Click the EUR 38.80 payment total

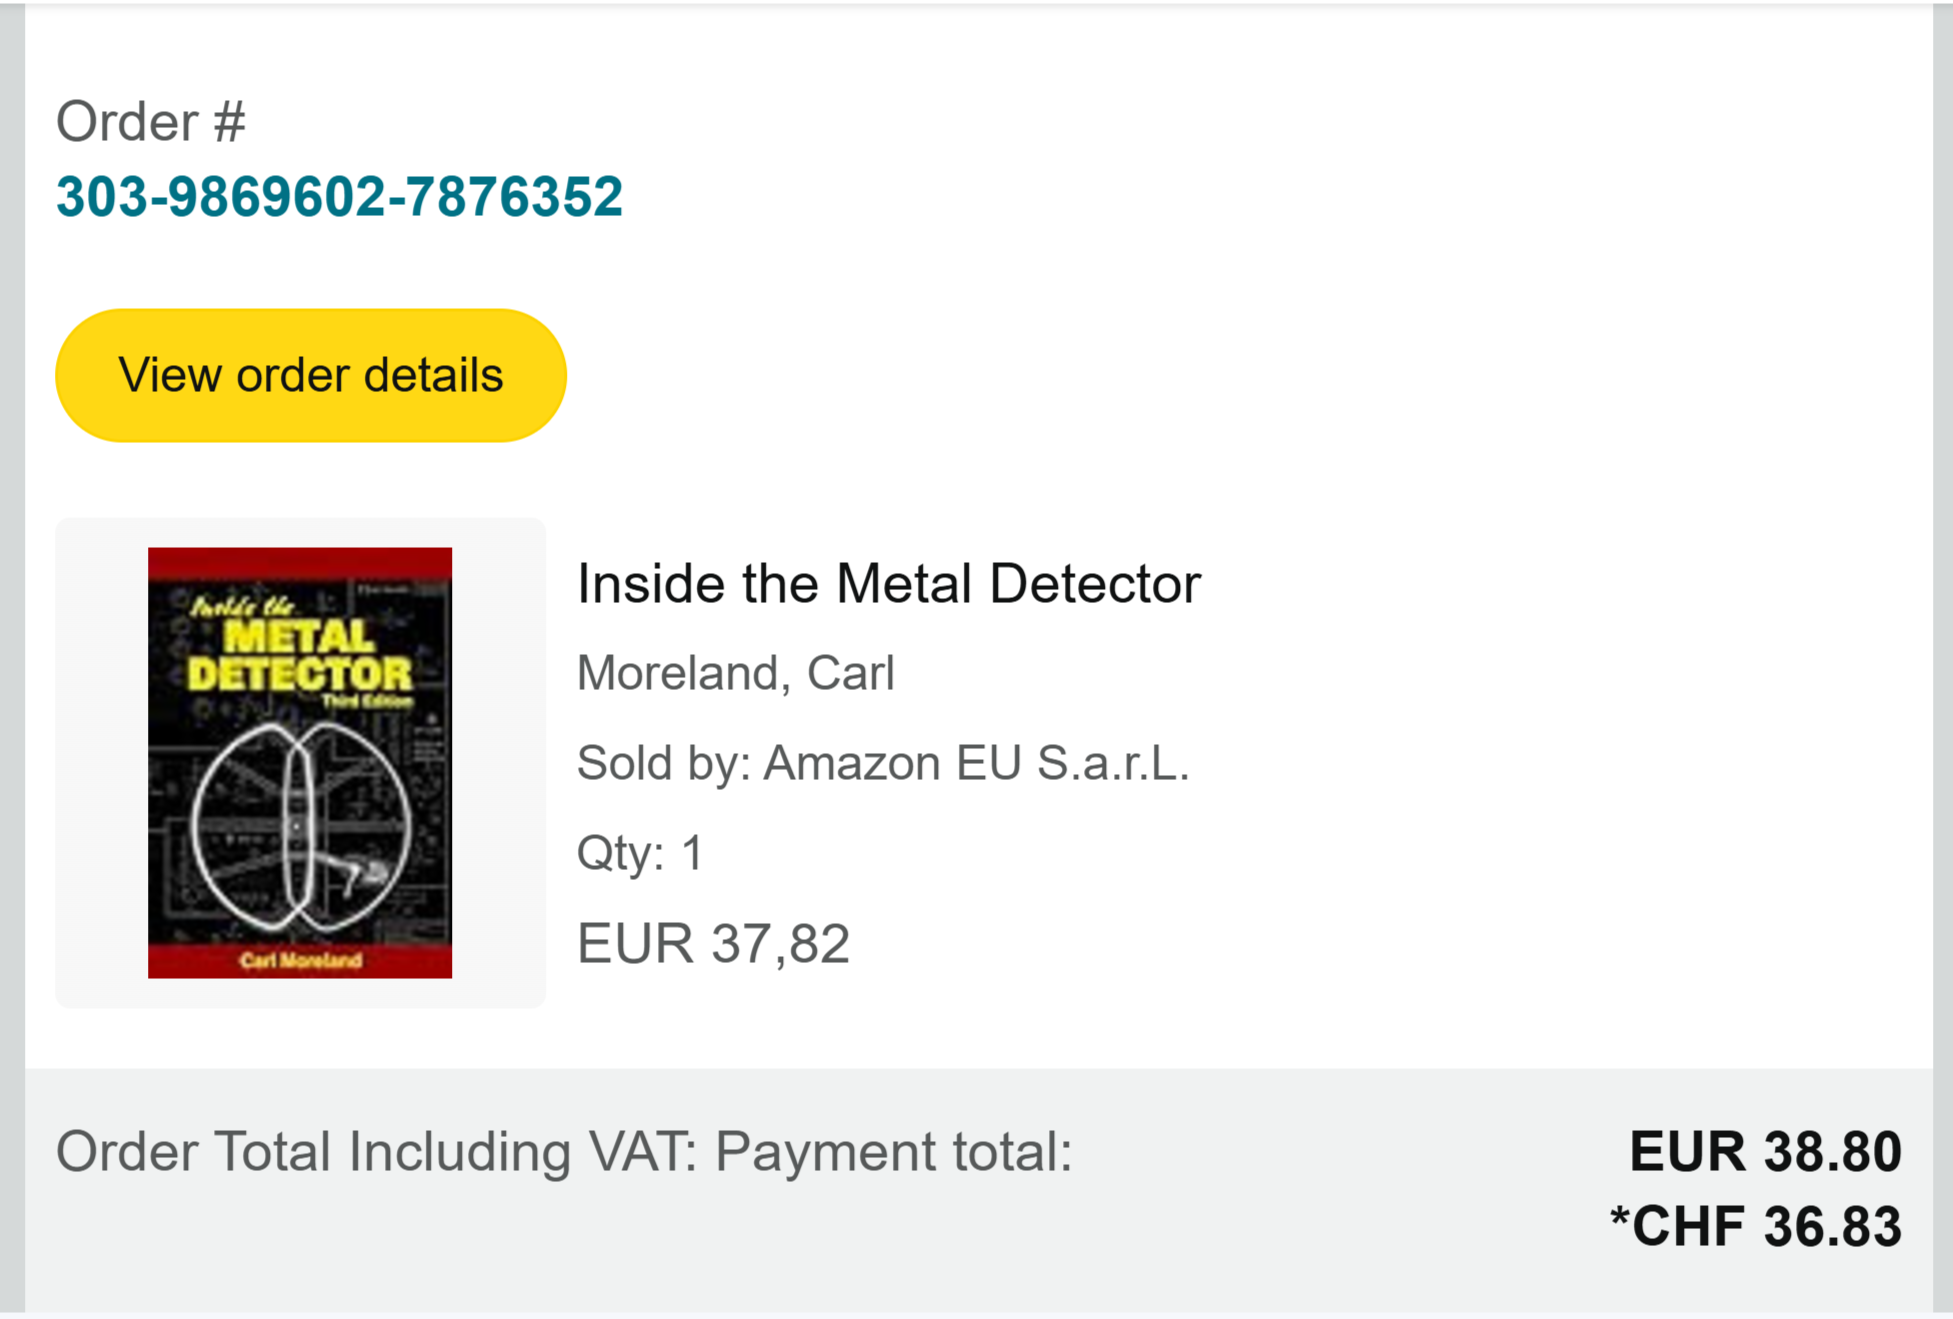pyautogui.click(x=1765, y=1152)
